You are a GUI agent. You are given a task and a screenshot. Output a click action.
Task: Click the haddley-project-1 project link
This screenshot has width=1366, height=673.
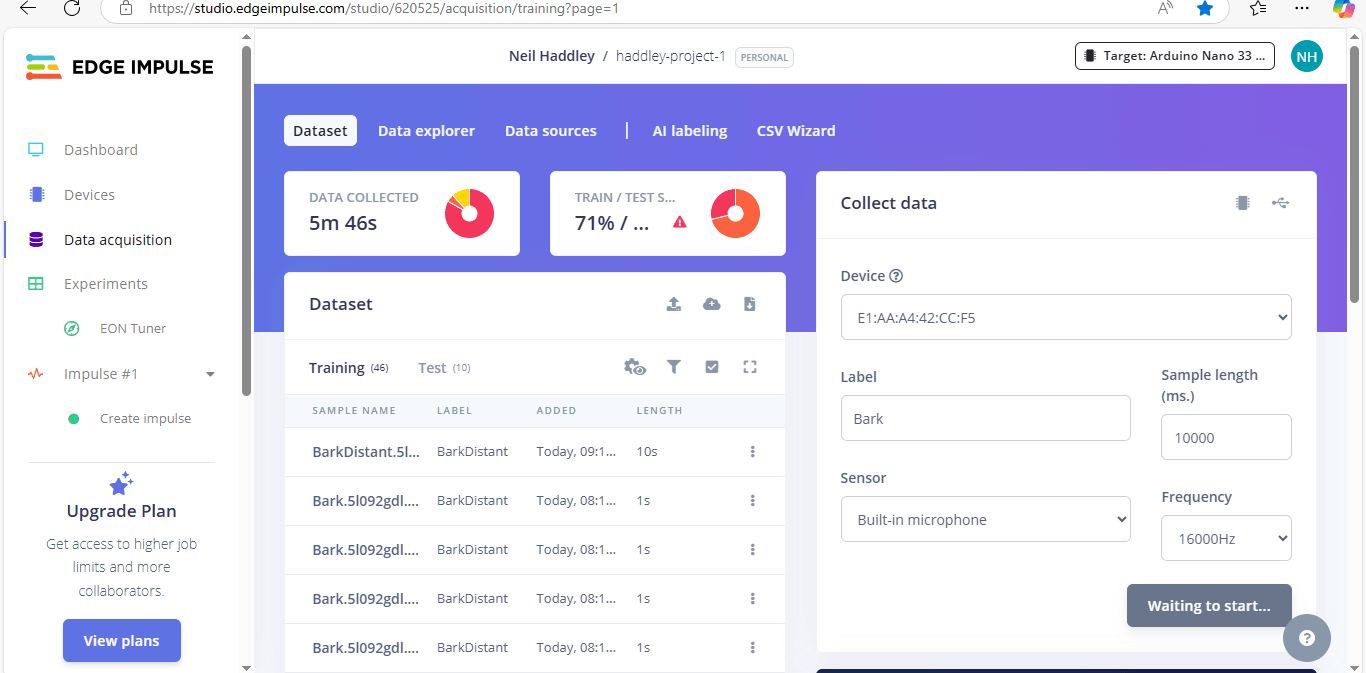(671, 56)
